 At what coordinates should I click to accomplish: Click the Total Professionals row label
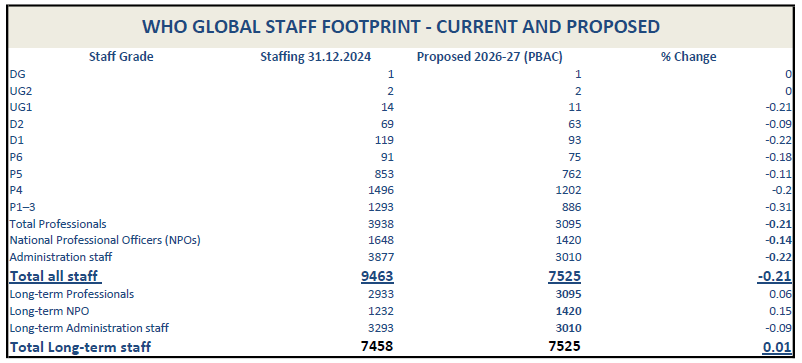tap(58, 224)
